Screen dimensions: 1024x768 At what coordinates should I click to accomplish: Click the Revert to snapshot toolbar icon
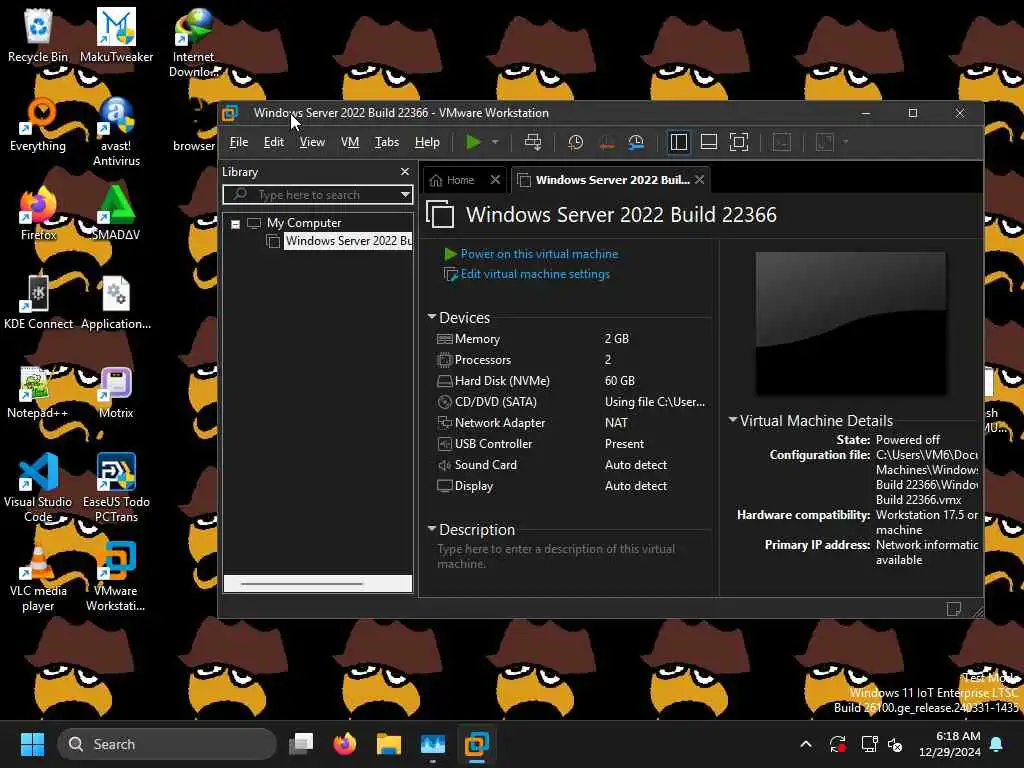pos(606,142)
